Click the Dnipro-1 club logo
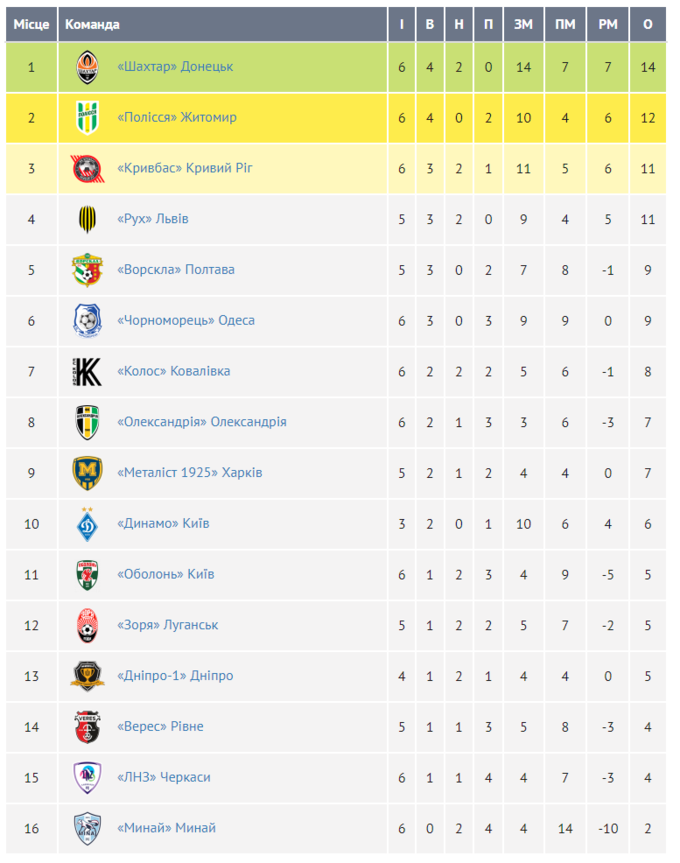 (87, 676)
